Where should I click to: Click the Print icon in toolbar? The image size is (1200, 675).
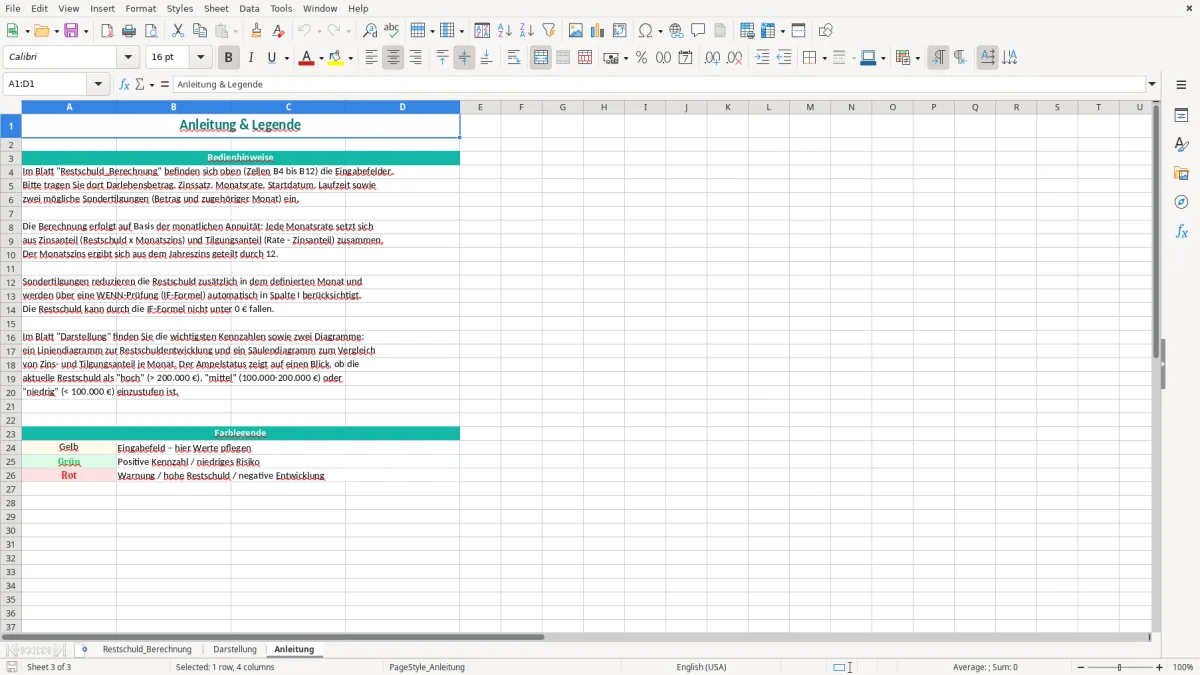pos(129,31)
